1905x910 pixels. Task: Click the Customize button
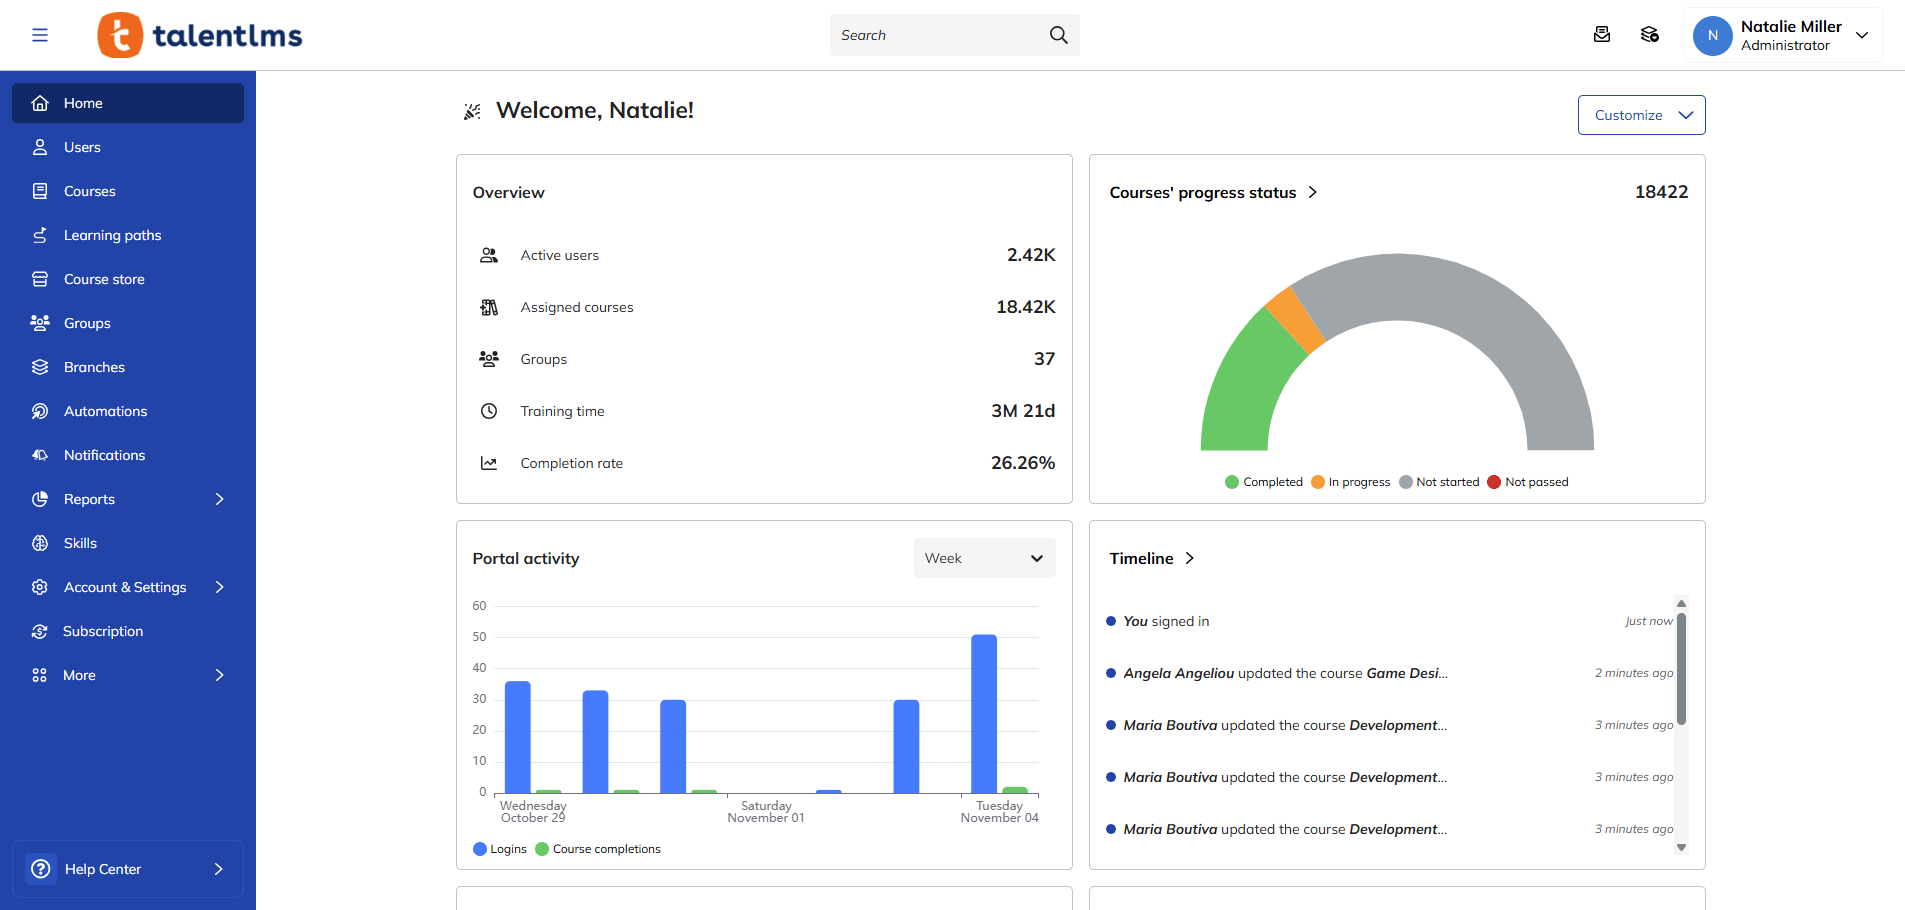pyautogui.click(x=1641, y=114)
